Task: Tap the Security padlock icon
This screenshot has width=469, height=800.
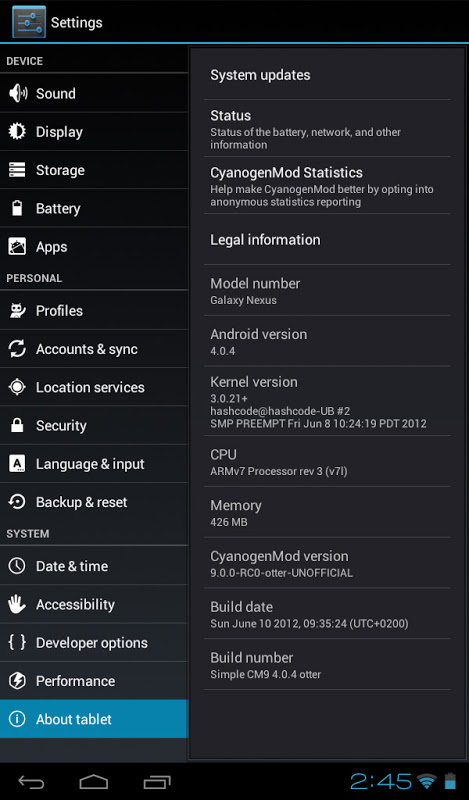Action: [17, 425]
